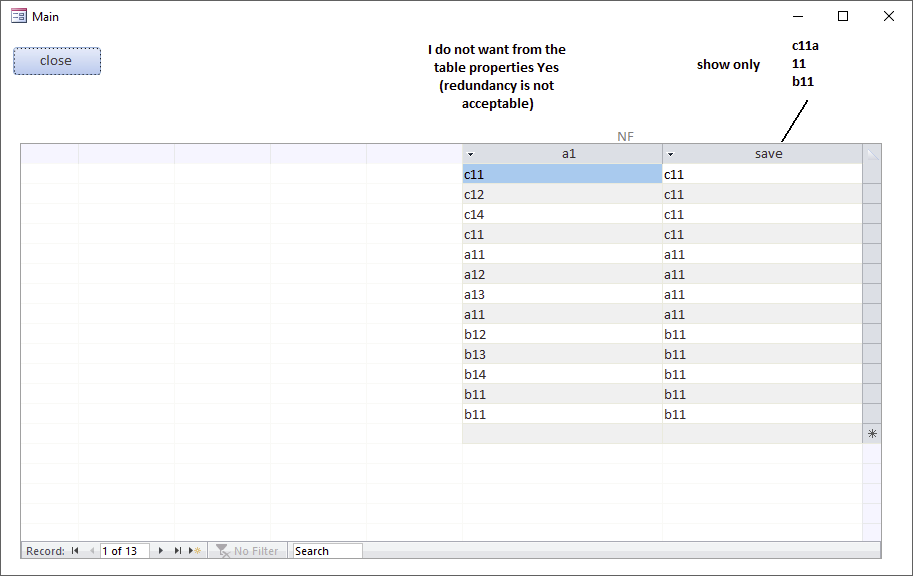Click the b12 cell
The height and width of the screenshot is (576, 913).
[562, 334]
